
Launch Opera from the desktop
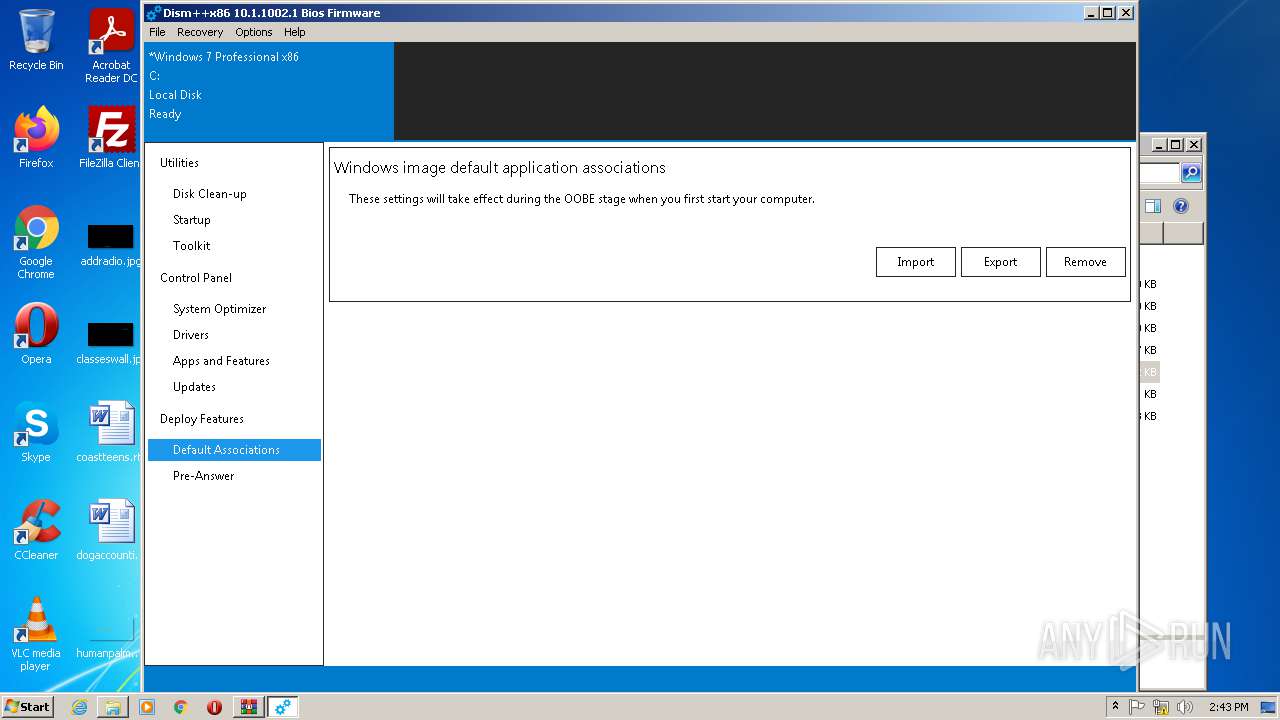36,334
